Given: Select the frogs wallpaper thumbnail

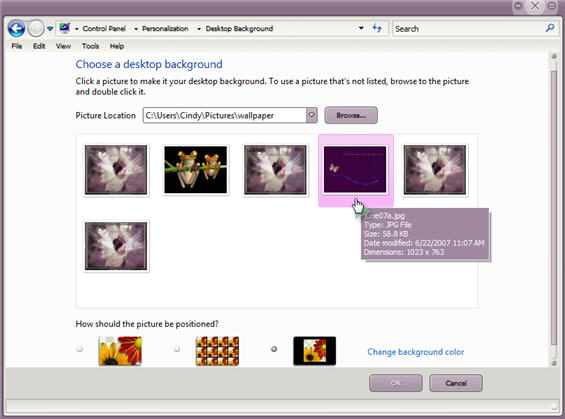Looking at the screenshot, I should [196, 170].
